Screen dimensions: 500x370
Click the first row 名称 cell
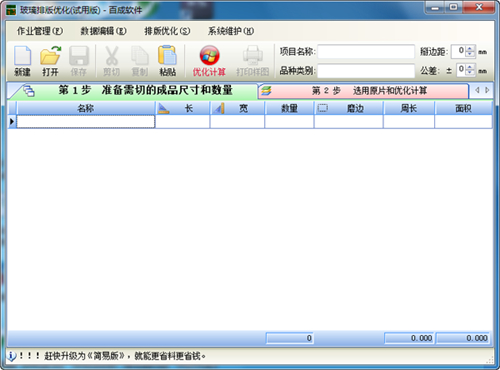86,122
